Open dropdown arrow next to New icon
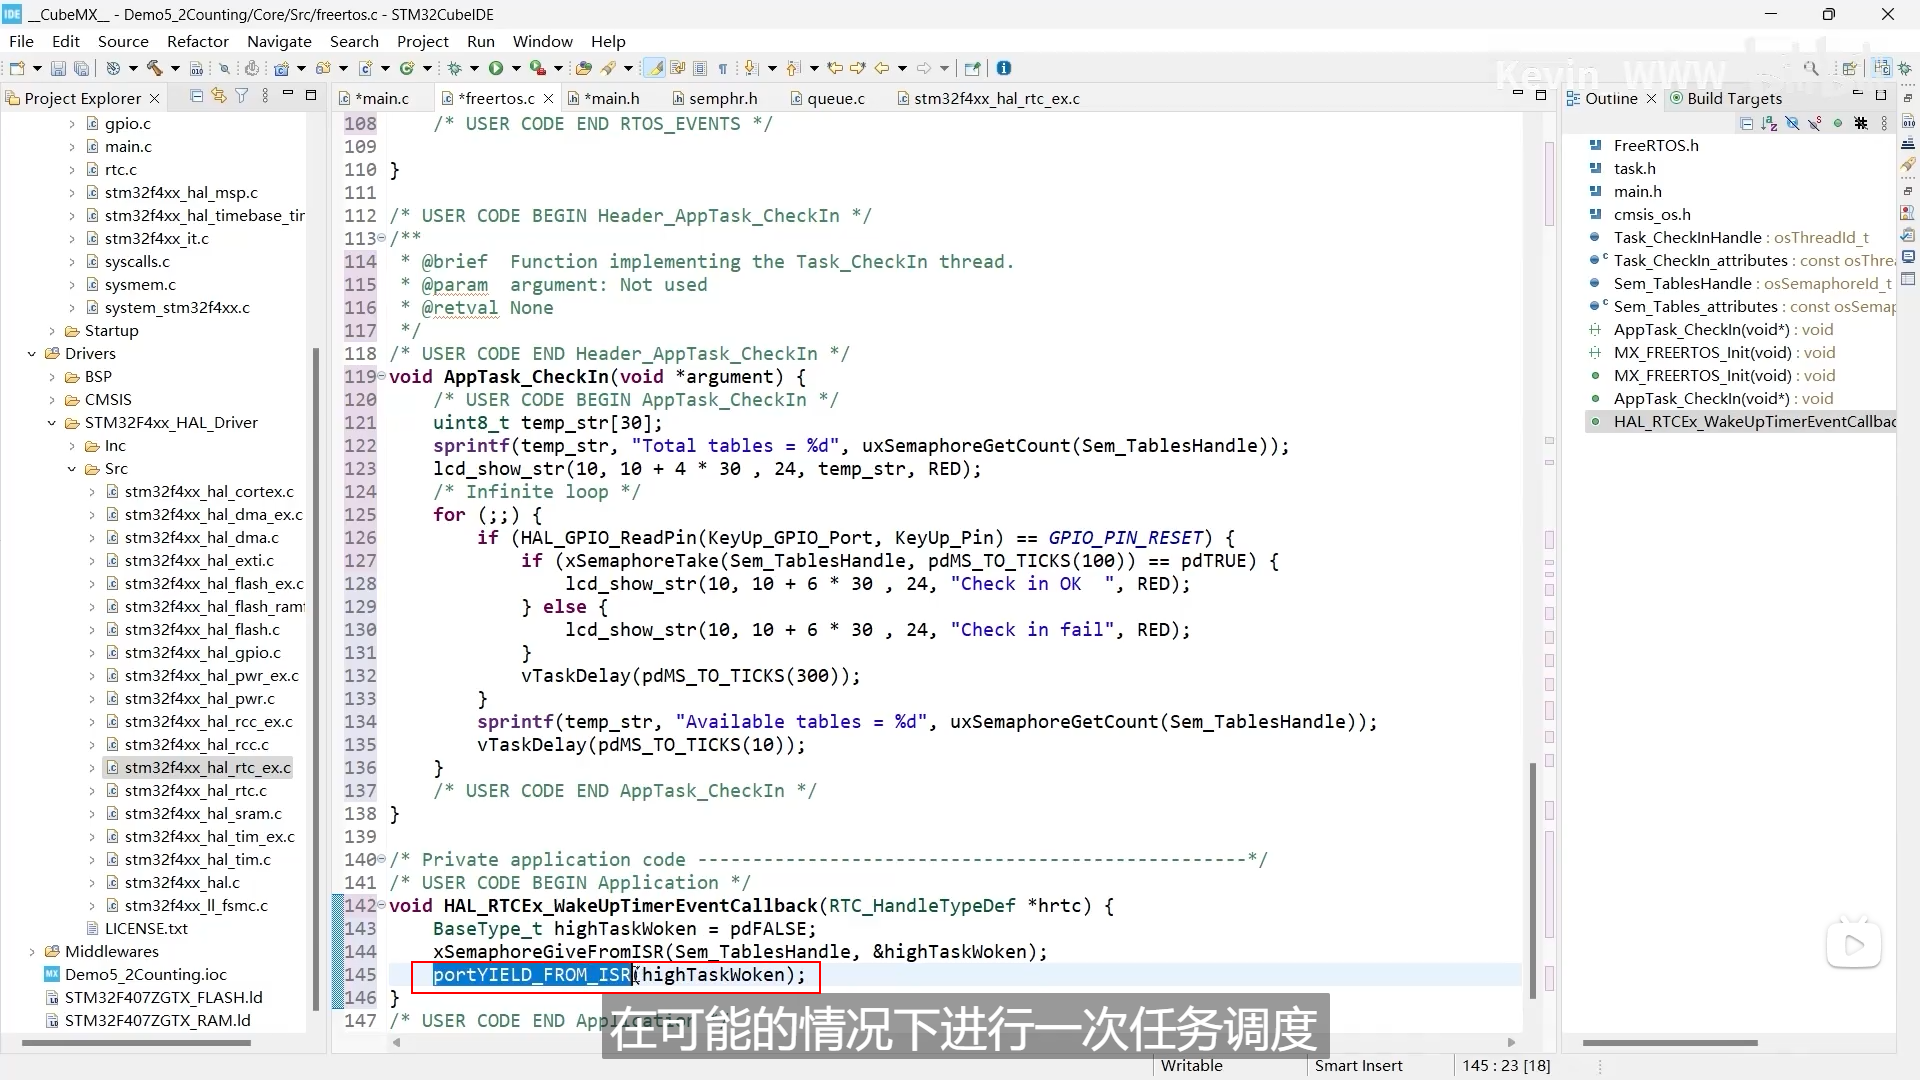This screenshot has width=1920, height=1080. click(37, 68)
